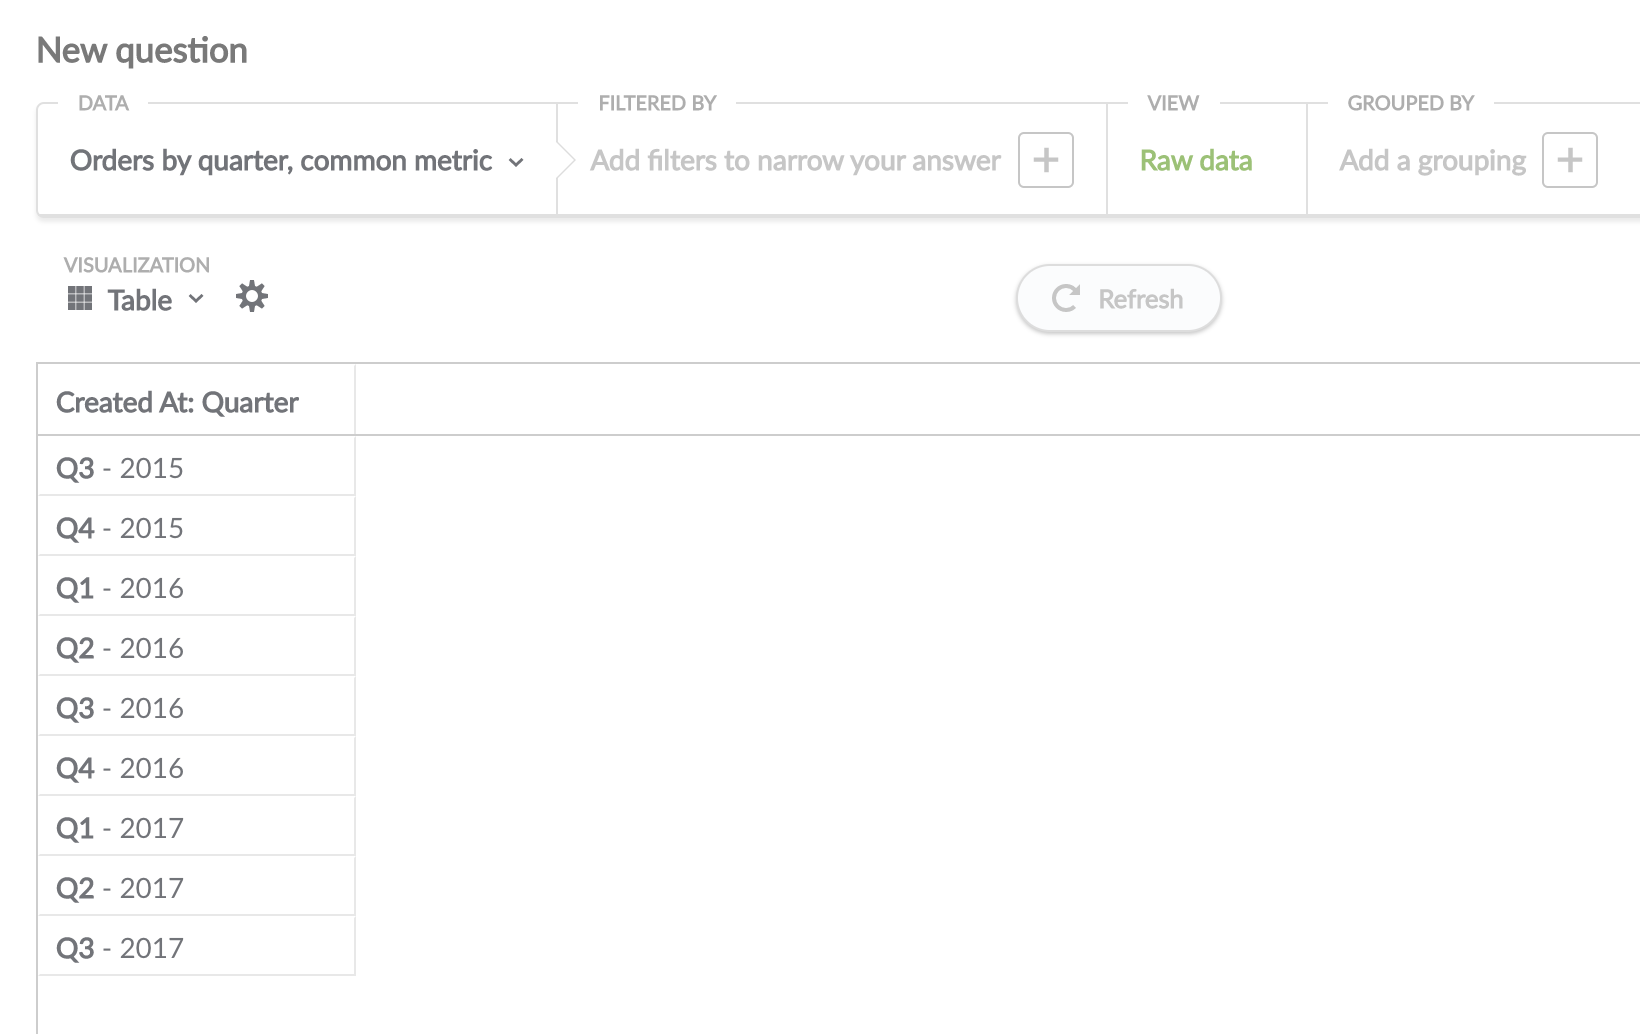Click Add filters to narrow your answer

[x=796, y=160]
